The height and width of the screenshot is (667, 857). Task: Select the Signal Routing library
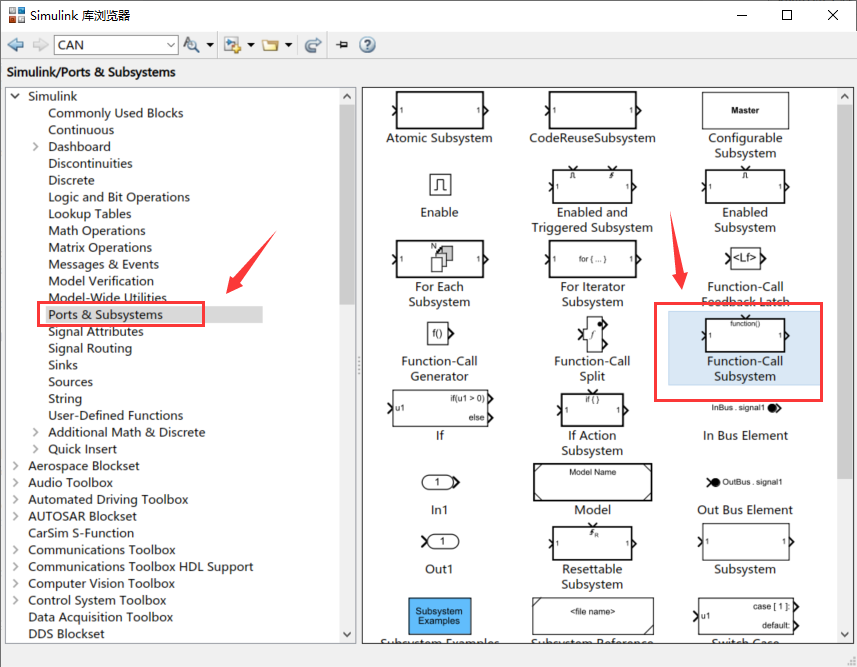90,348
